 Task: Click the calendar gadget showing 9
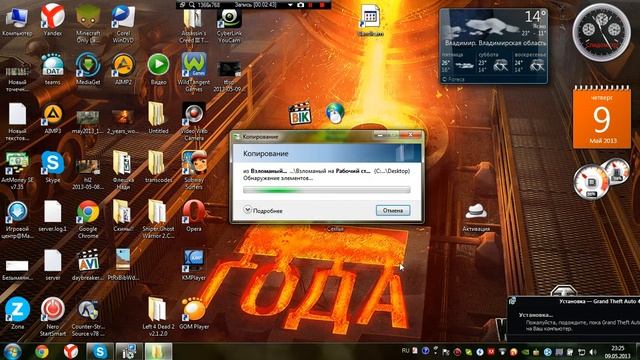pyautogui.click(x=602, y=117)
